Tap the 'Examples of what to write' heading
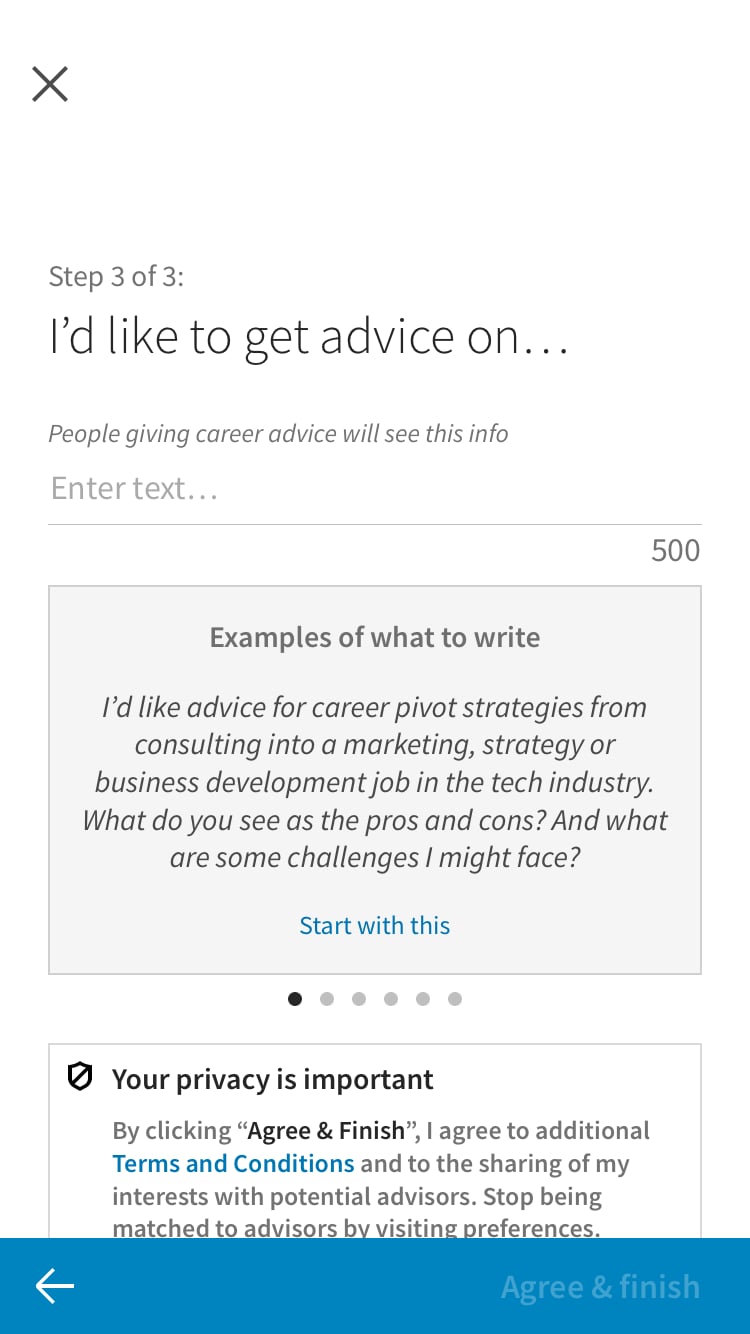750x1334 pixels. (x=375, y=637)
